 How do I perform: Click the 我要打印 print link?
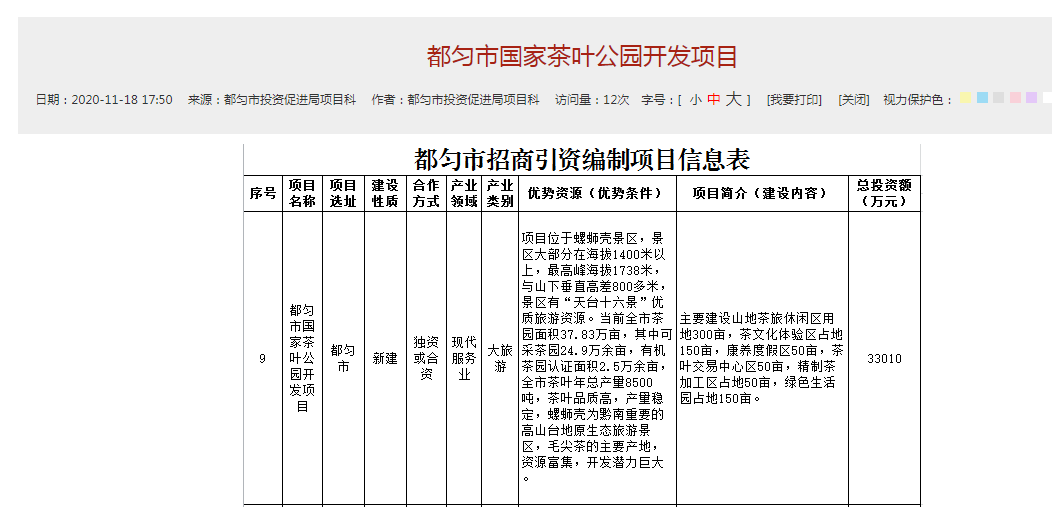tap(794, 100)
